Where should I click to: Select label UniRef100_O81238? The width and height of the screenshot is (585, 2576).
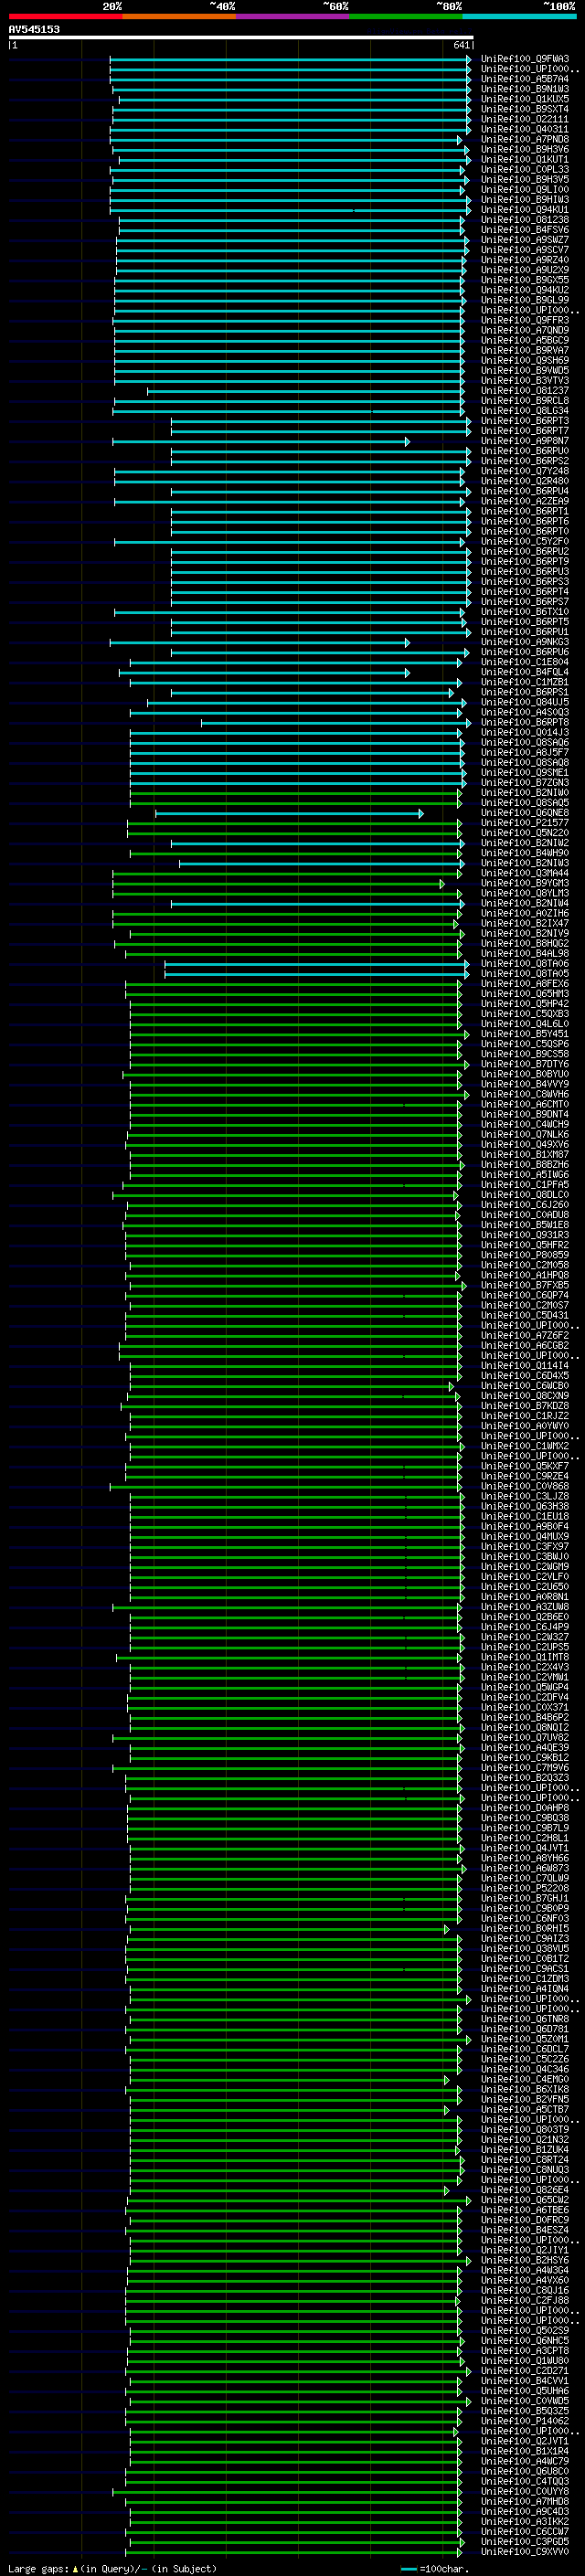[x=525, y=221]
